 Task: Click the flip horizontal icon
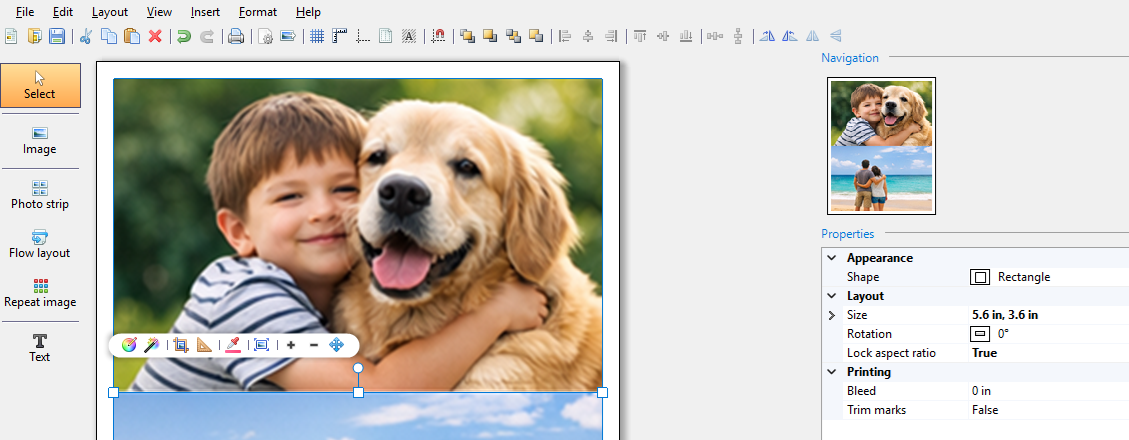(813, 36)
